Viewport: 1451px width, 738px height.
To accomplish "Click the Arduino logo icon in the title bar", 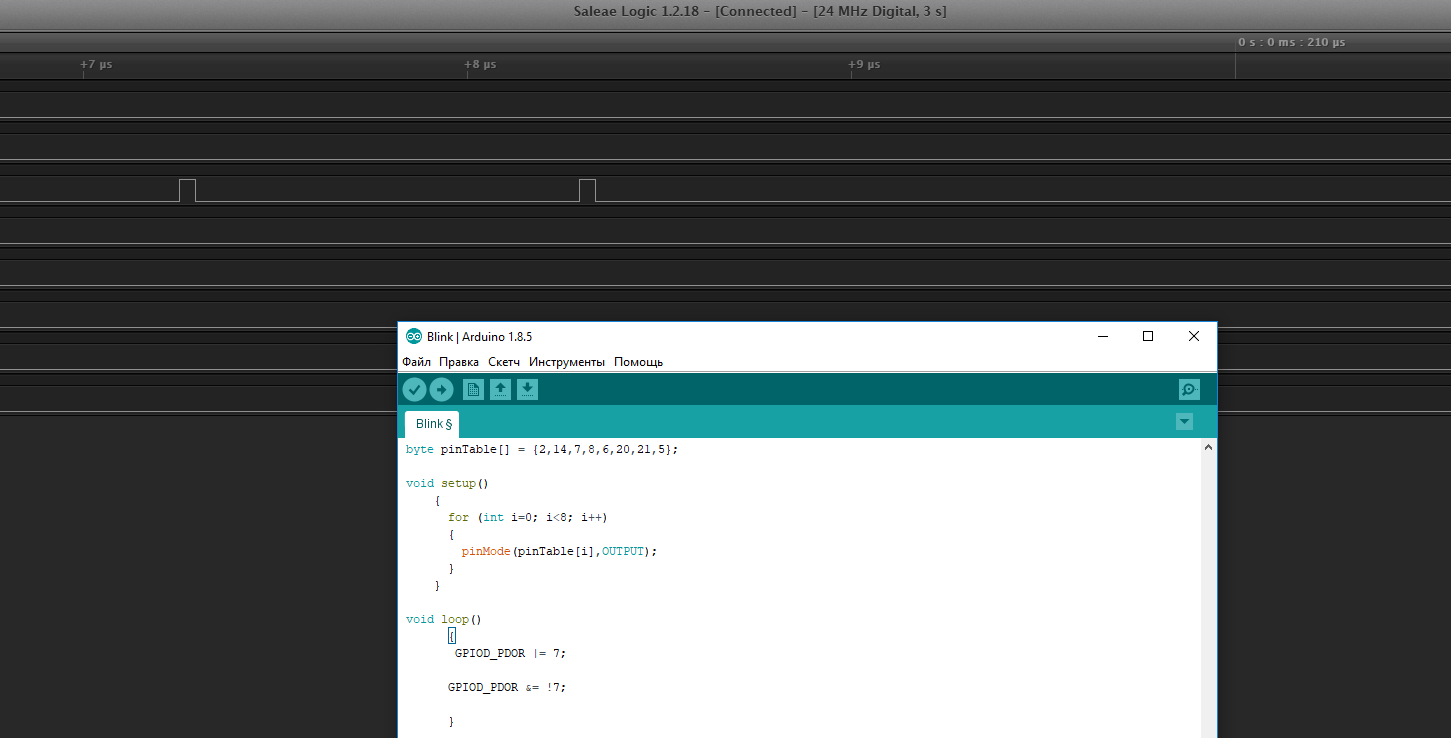I will tap(413, 336).
